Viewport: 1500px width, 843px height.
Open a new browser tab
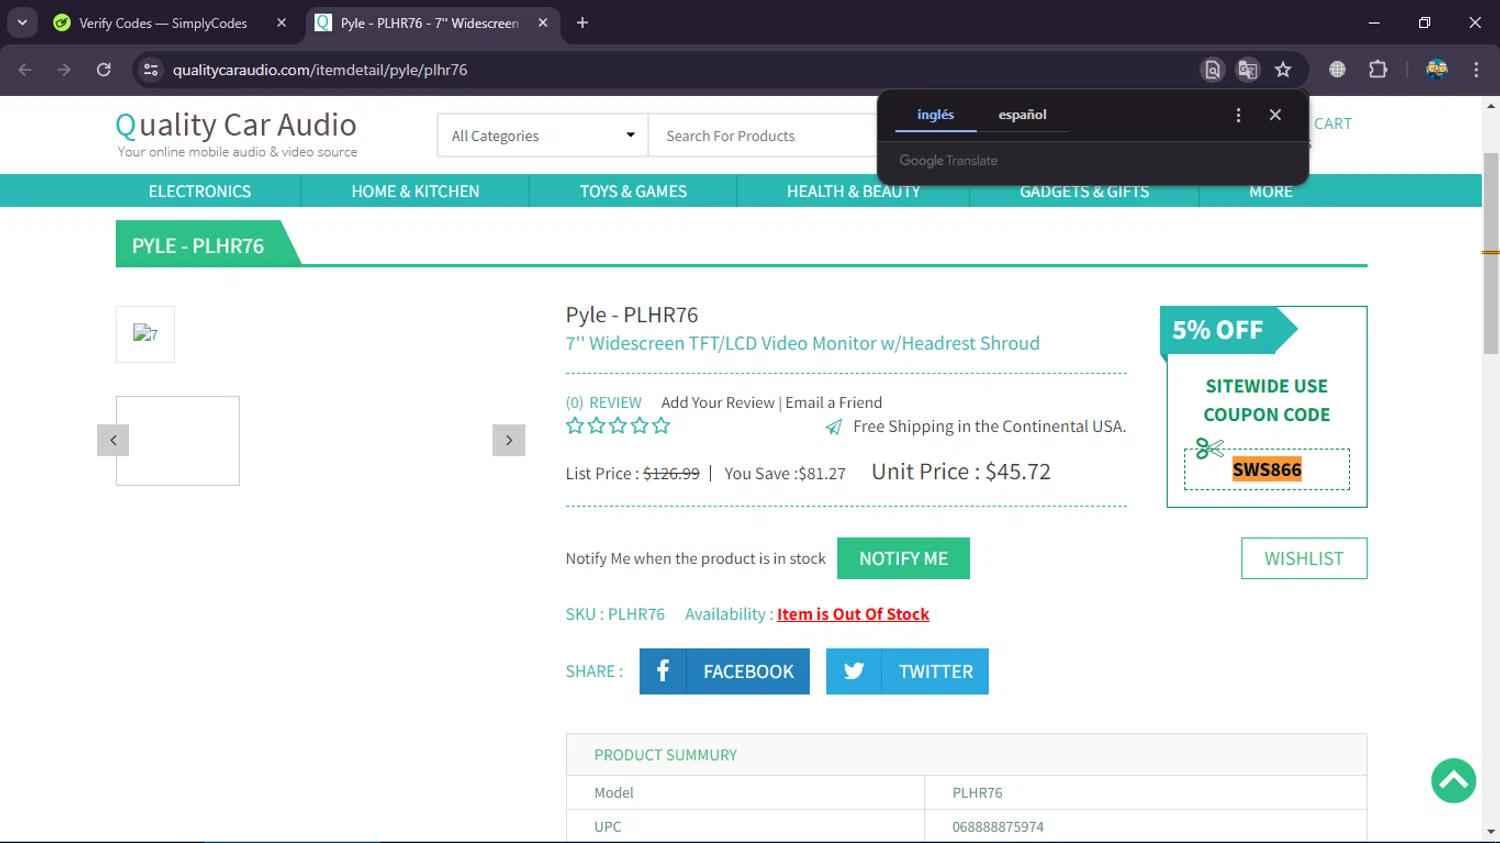(582, 23)
